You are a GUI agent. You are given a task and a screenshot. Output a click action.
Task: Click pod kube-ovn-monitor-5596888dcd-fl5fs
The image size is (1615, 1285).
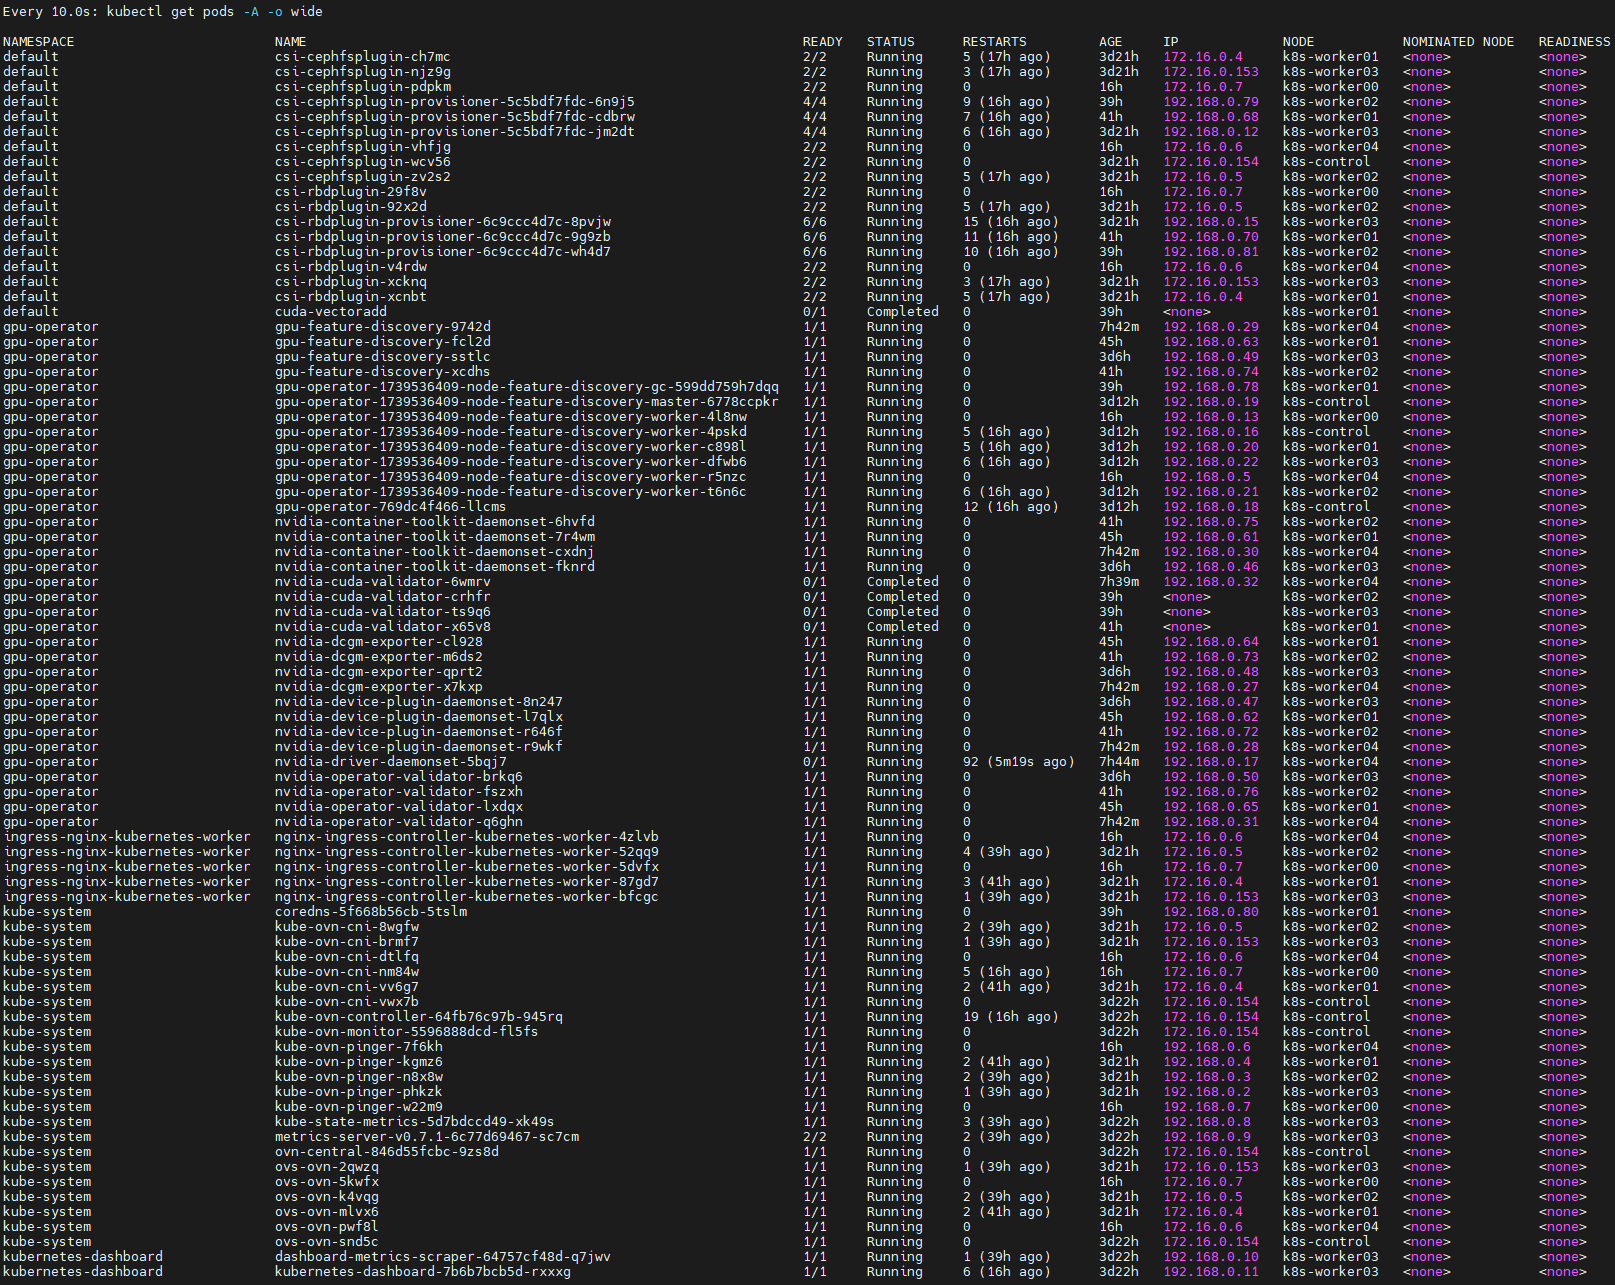coord(406,1032)
